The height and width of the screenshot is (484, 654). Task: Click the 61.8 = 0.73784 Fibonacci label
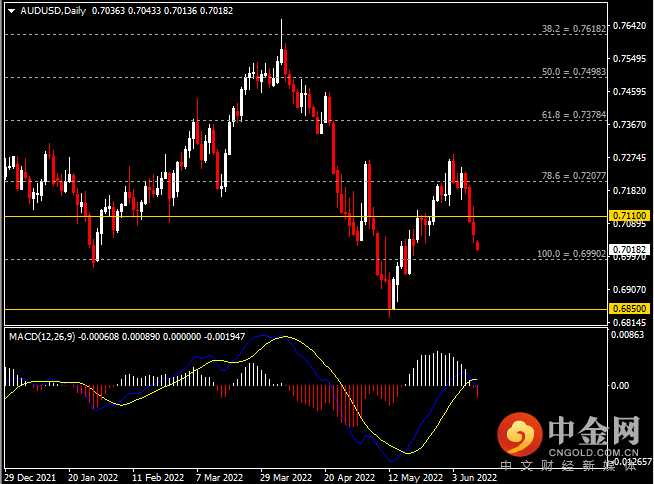click(x=574, y=115)
